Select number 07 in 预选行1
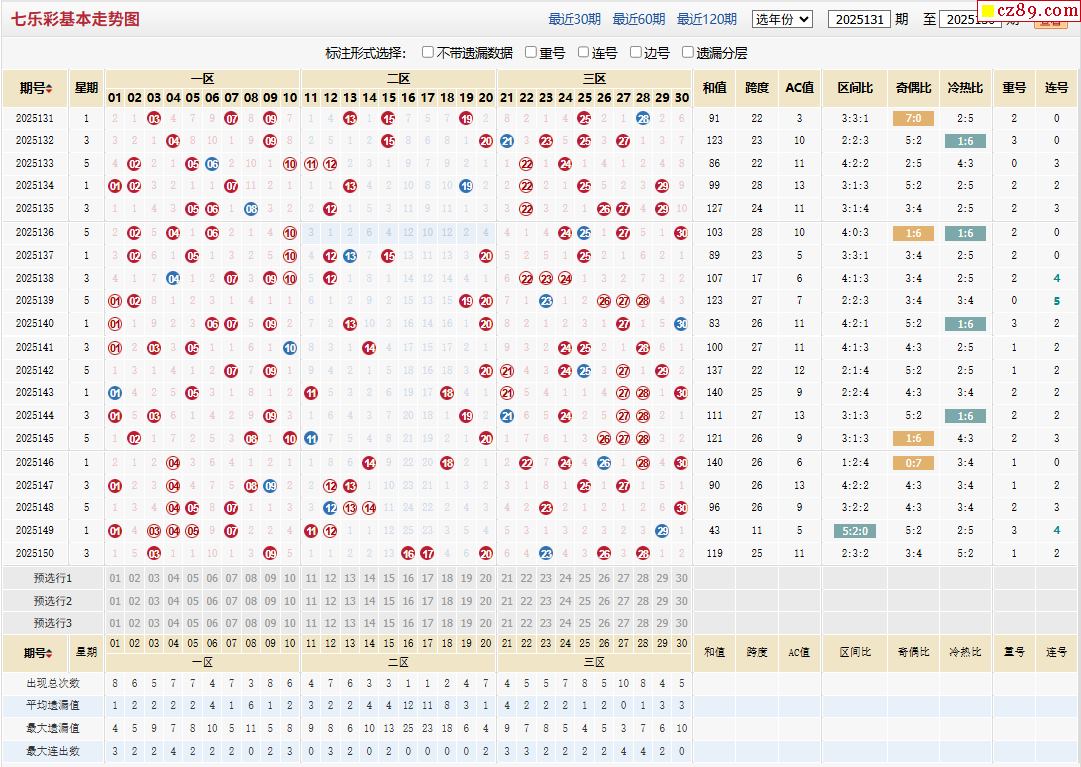This screenshot has width=1081, height=767. (232, 578)
